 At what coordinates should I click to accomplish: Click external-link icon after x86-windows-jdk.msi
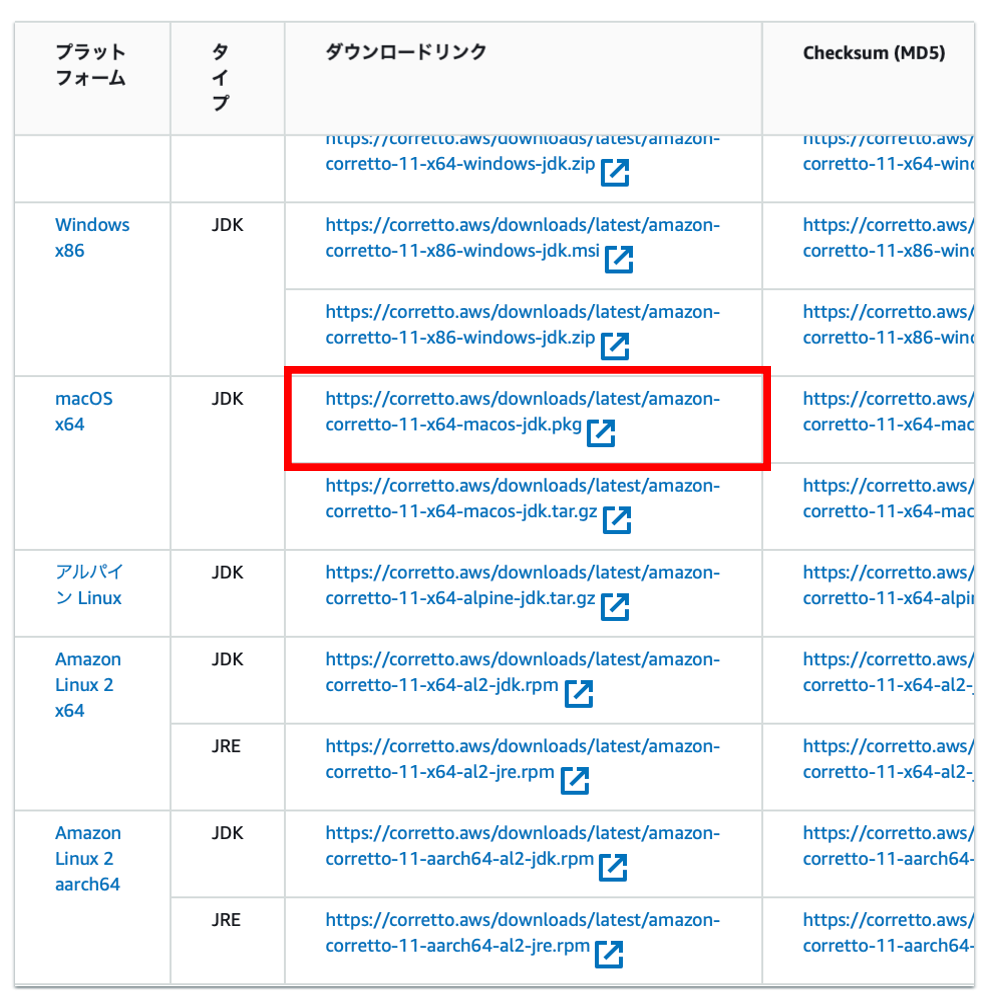coord(618,259)
